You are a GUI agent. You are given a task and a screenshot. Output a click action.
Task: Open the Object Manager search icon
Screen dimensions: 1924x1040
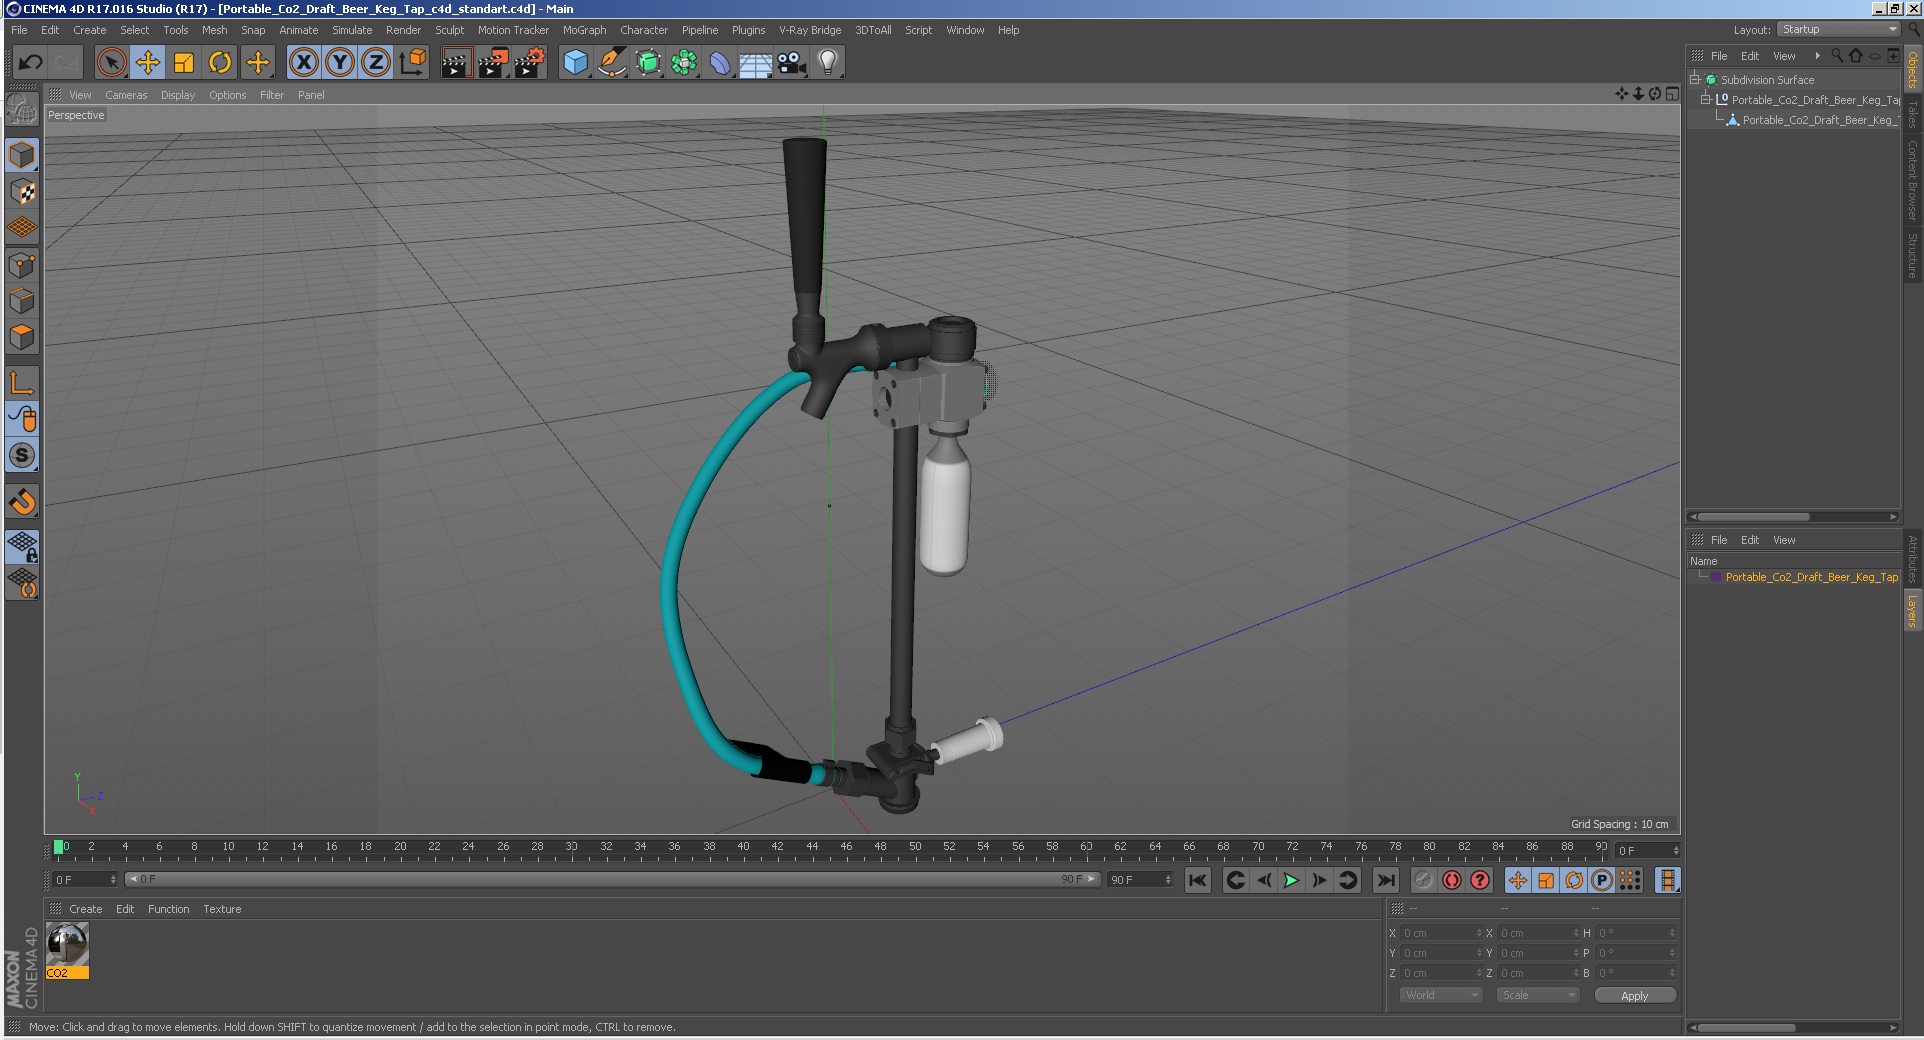point(1837,56)
